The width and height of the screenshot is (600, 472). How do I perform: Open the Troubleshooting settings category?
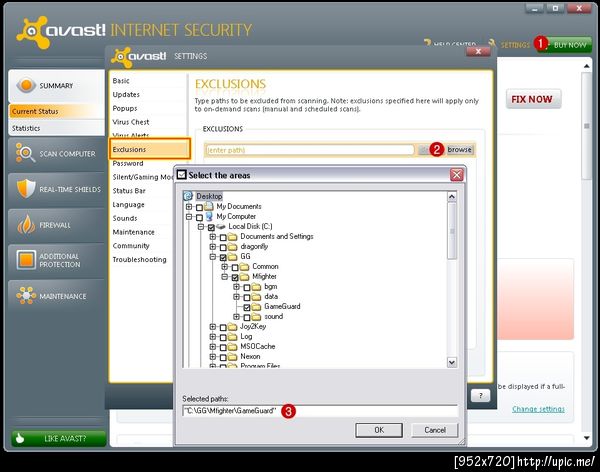tap(140, 260)
